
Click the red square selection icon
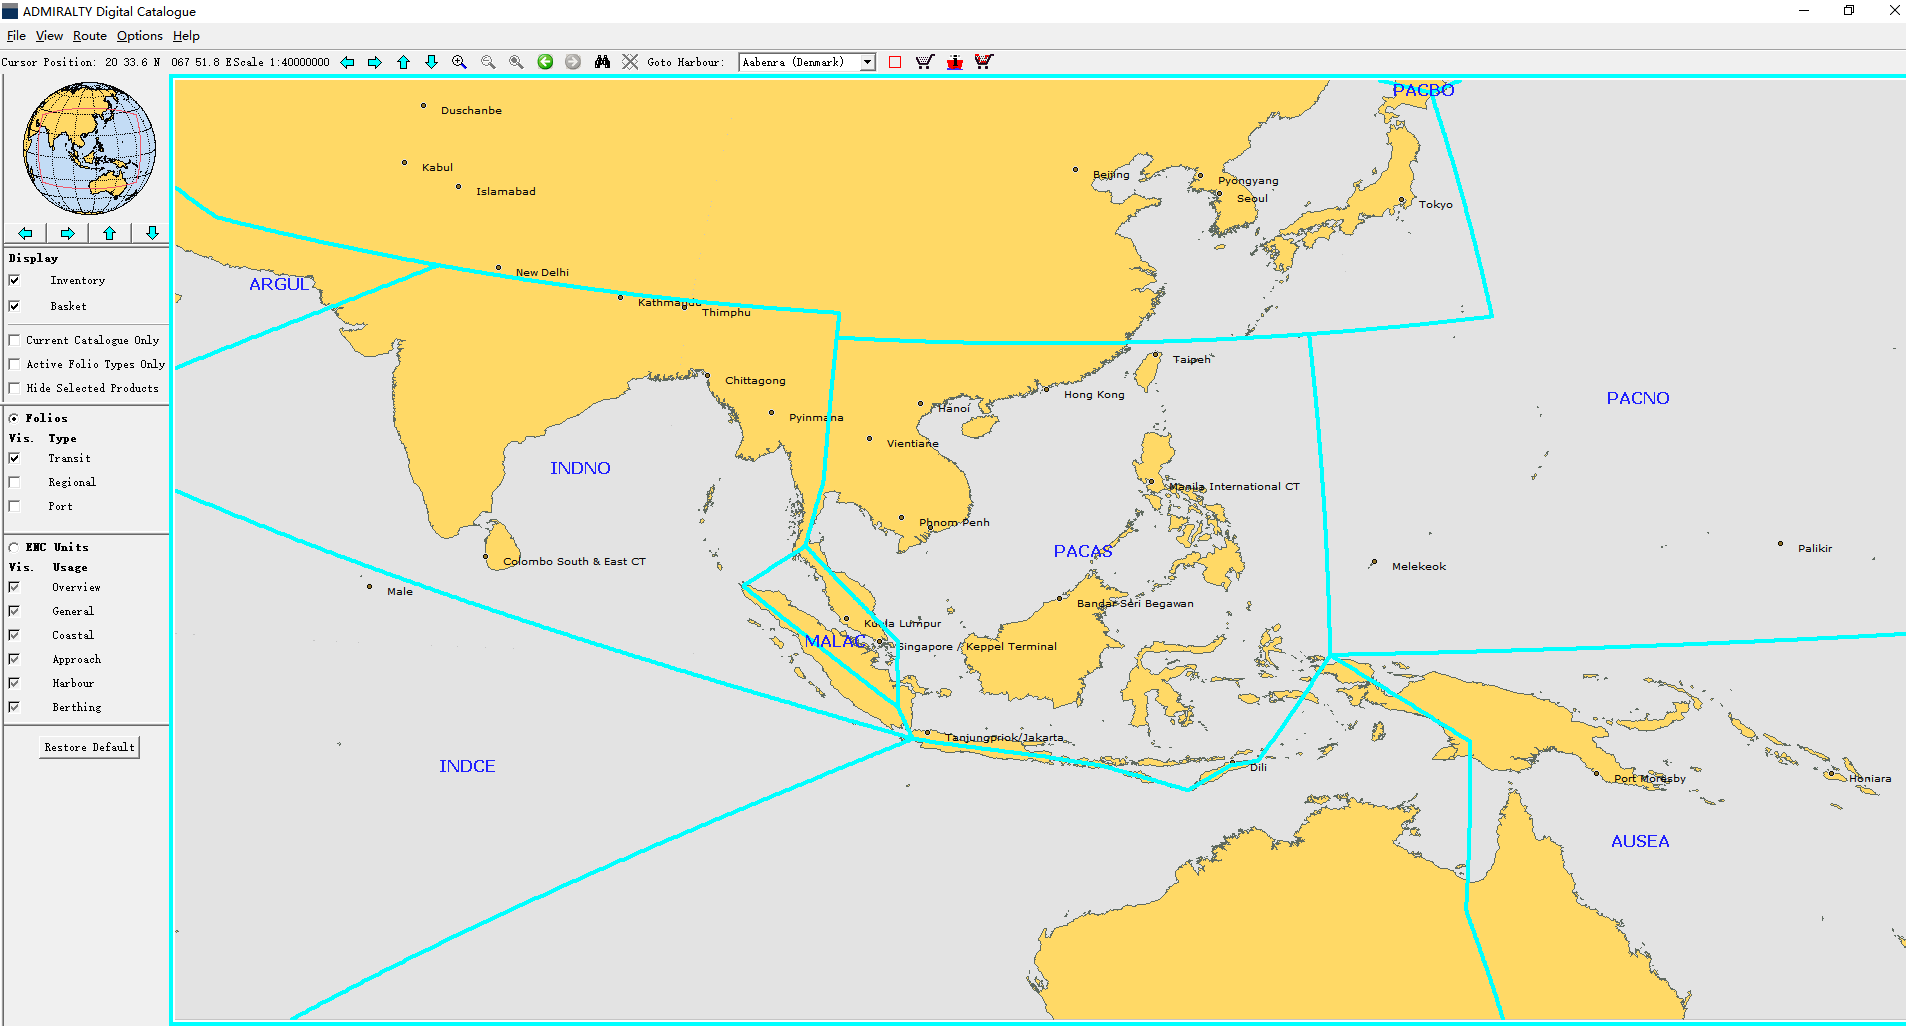tap(895, 62)
